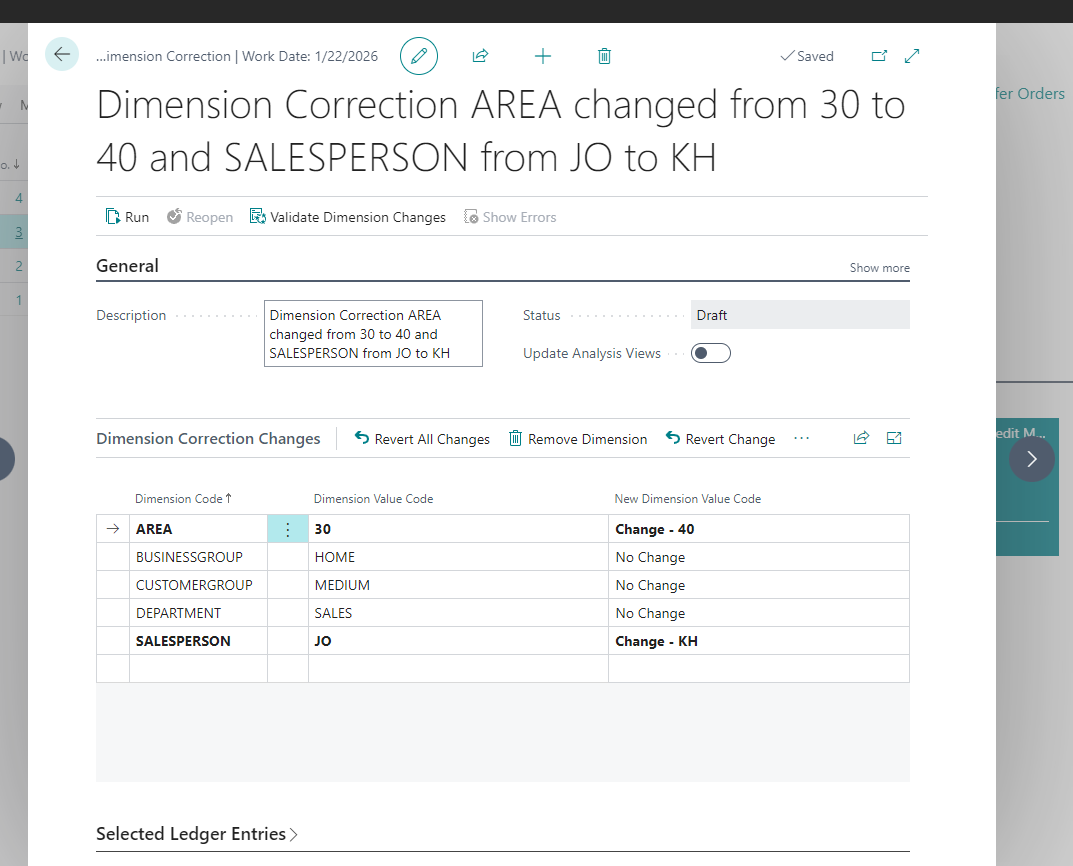
Task: Delete the correction with the trash icon
Action: 604,56
